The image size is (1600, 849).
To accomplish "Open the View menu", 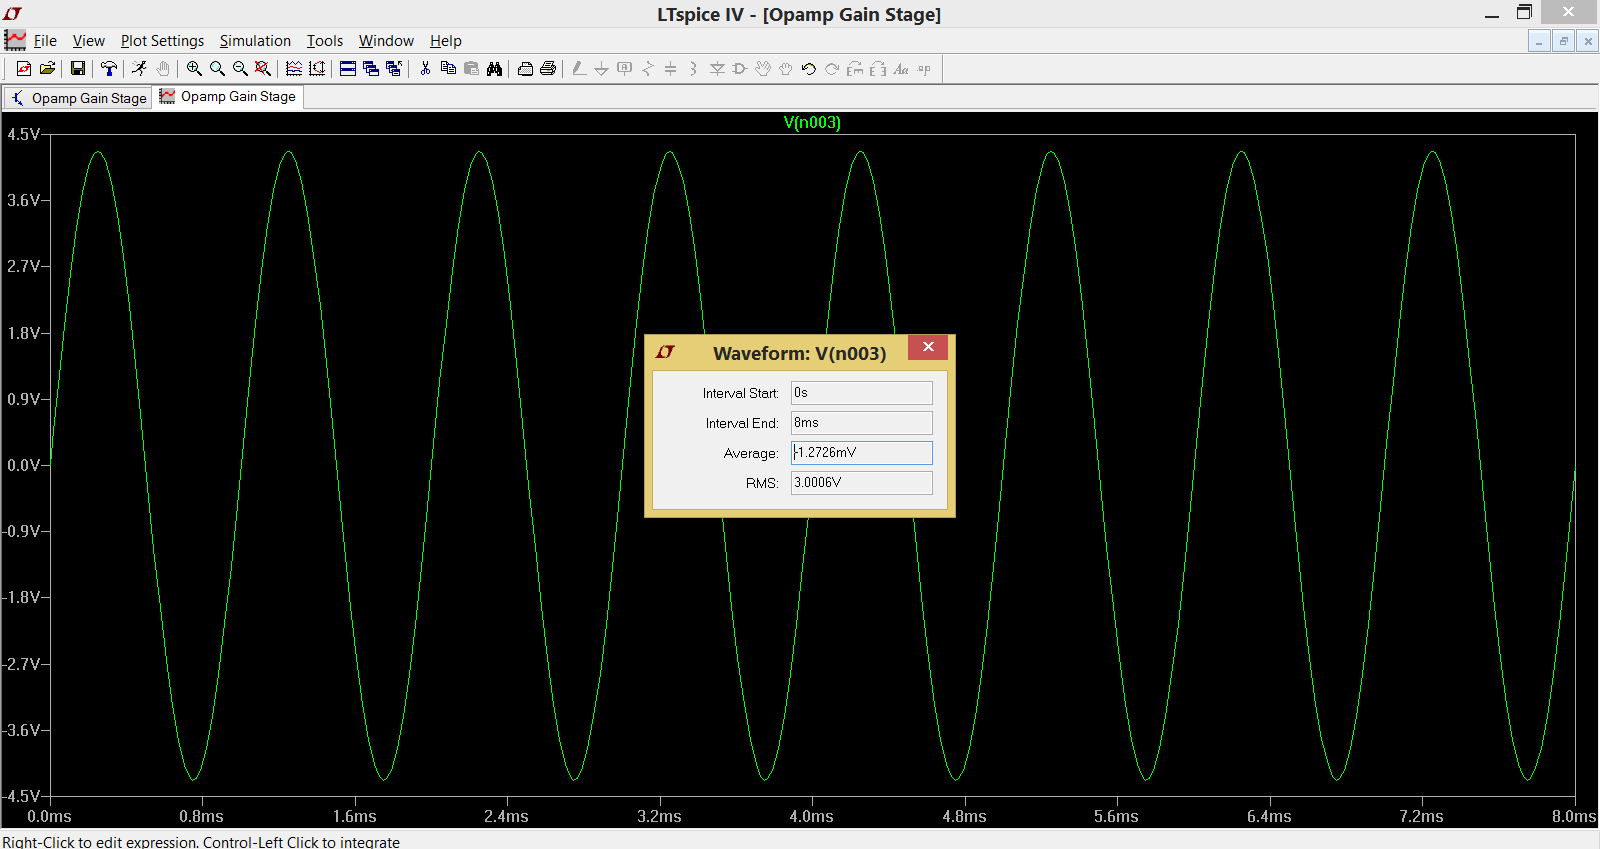I will (x=88, y=41).
